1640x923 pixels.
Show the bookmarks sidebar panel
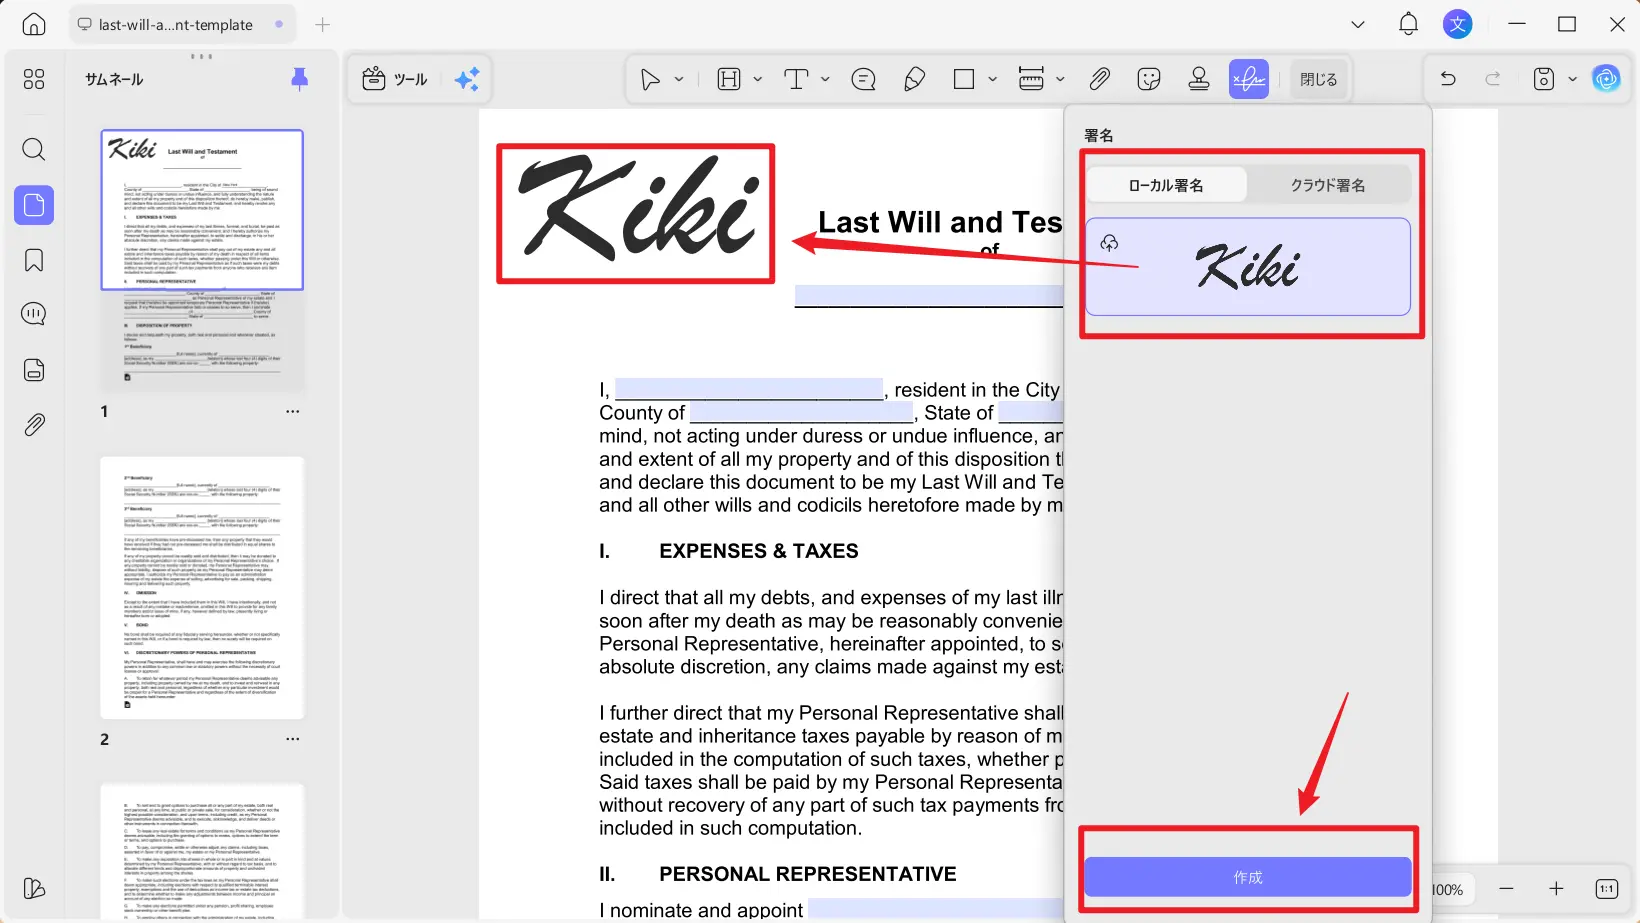pos(33,259)
